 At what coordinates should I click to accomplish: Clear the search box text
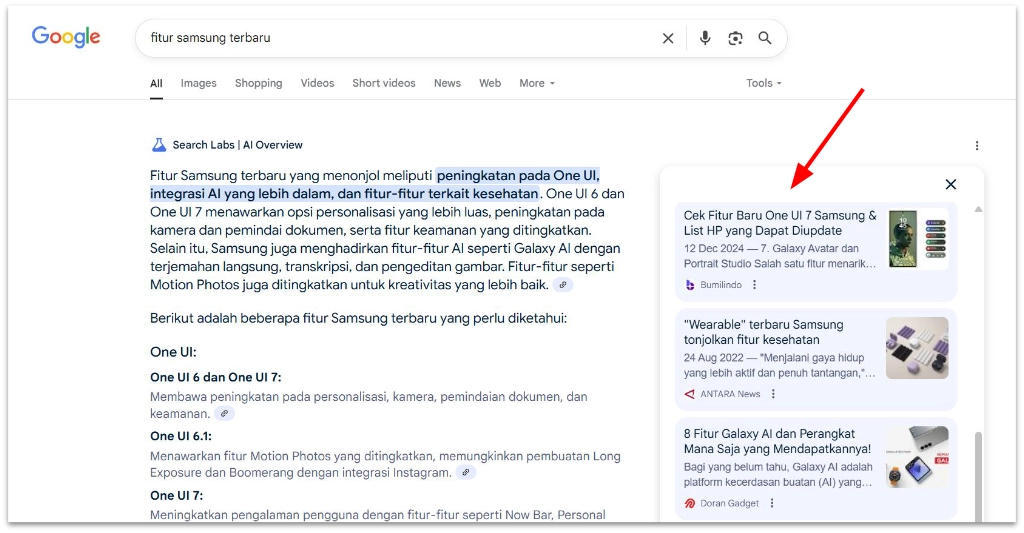tap(668, 38)
